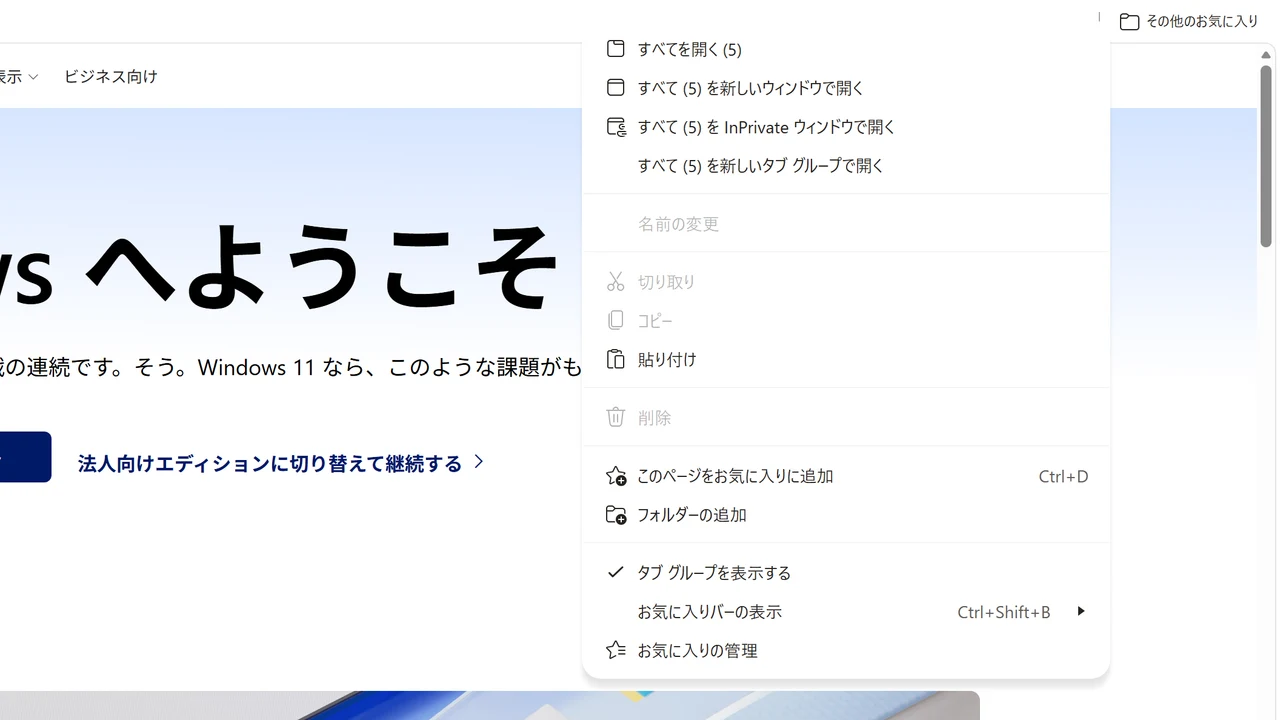Click the folder icon of その他のお気に入り
1280x720 pixels.
(x=1129, y=21)
